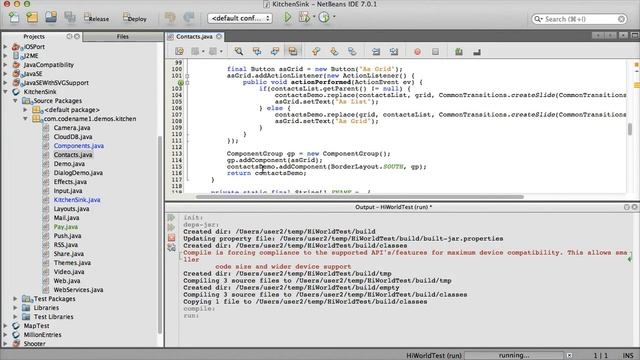The width and height of the screenshot is (640, 360).
Task: Click the Deploy toolbar button
Action: coord(135,18)
